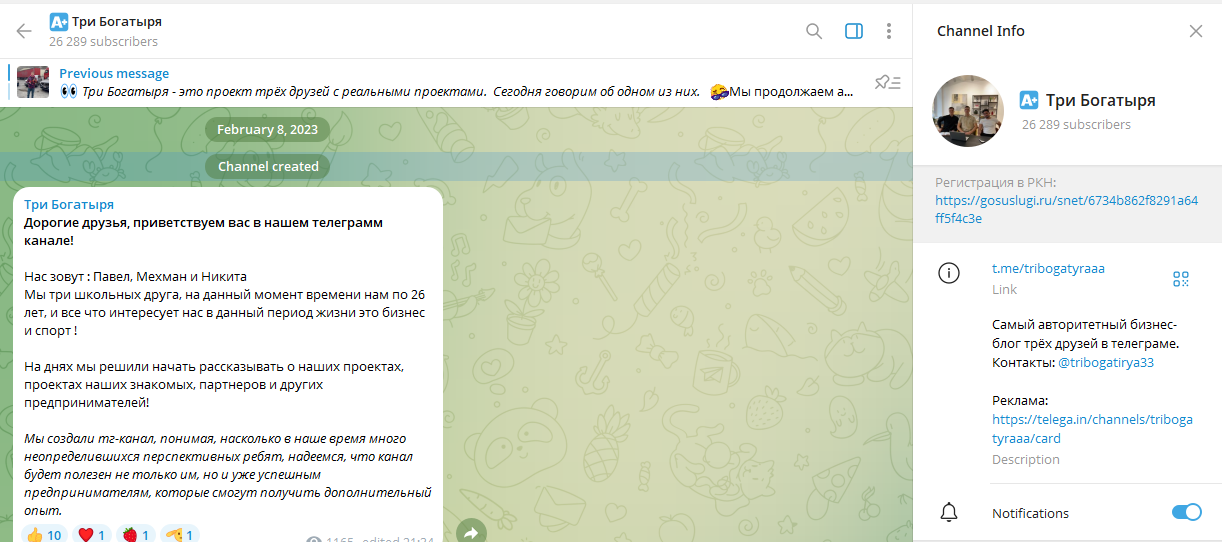Toggle the right sidebar panel icon
This screenshot has width=1222, height=542.
tap(853, 31)
